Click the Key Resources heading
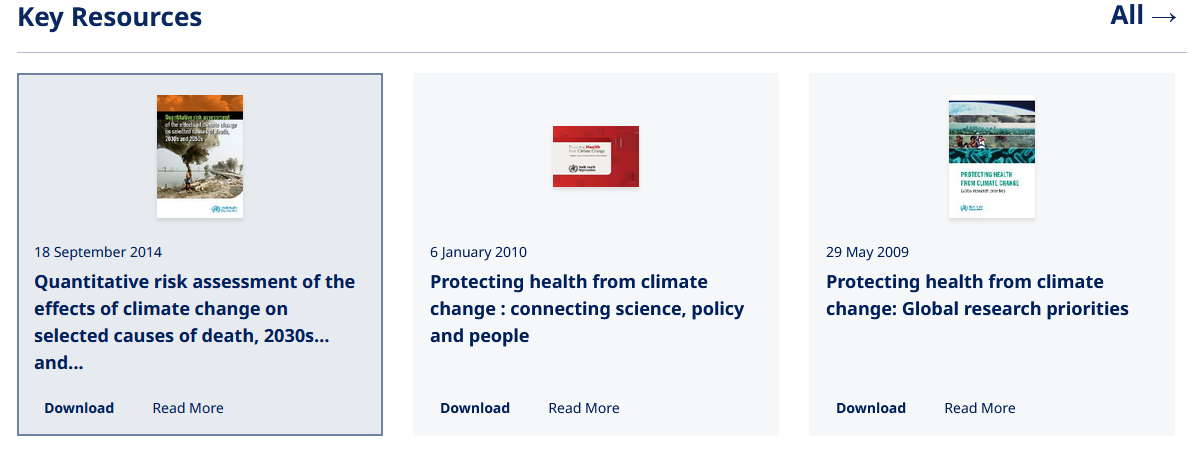The height and width of the screenshot is (456, 1194). pyautogui.click(x=110, y=17)
